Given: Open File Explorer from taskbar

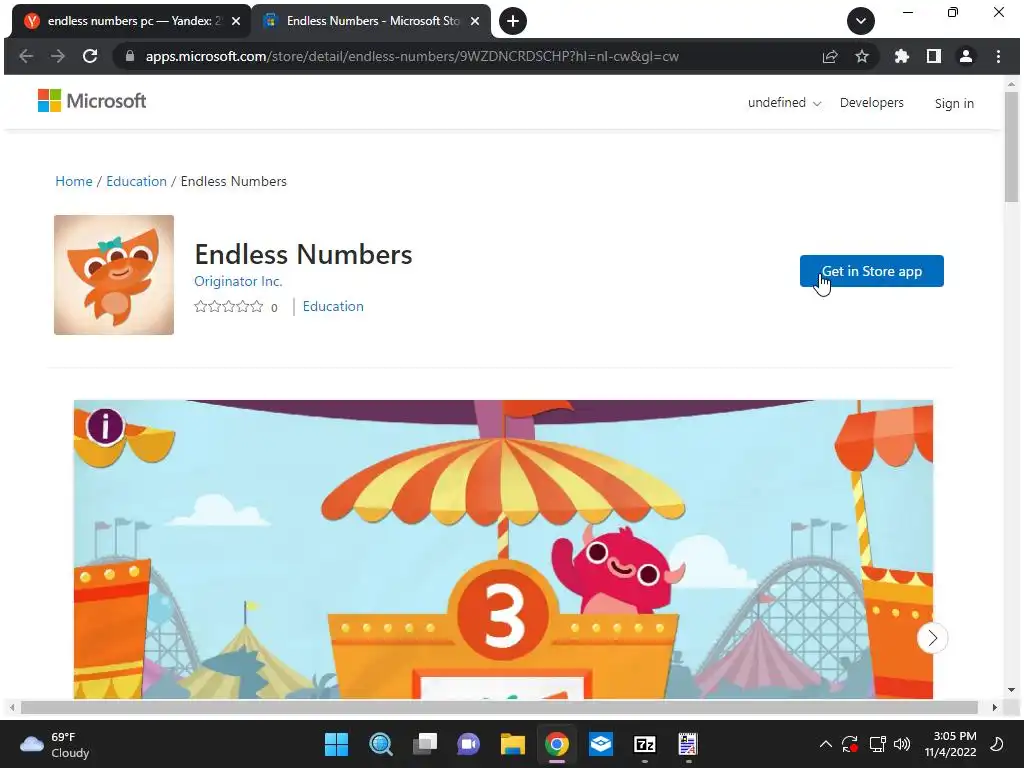Looking at the screenshot, I should (x=513, y=744).
